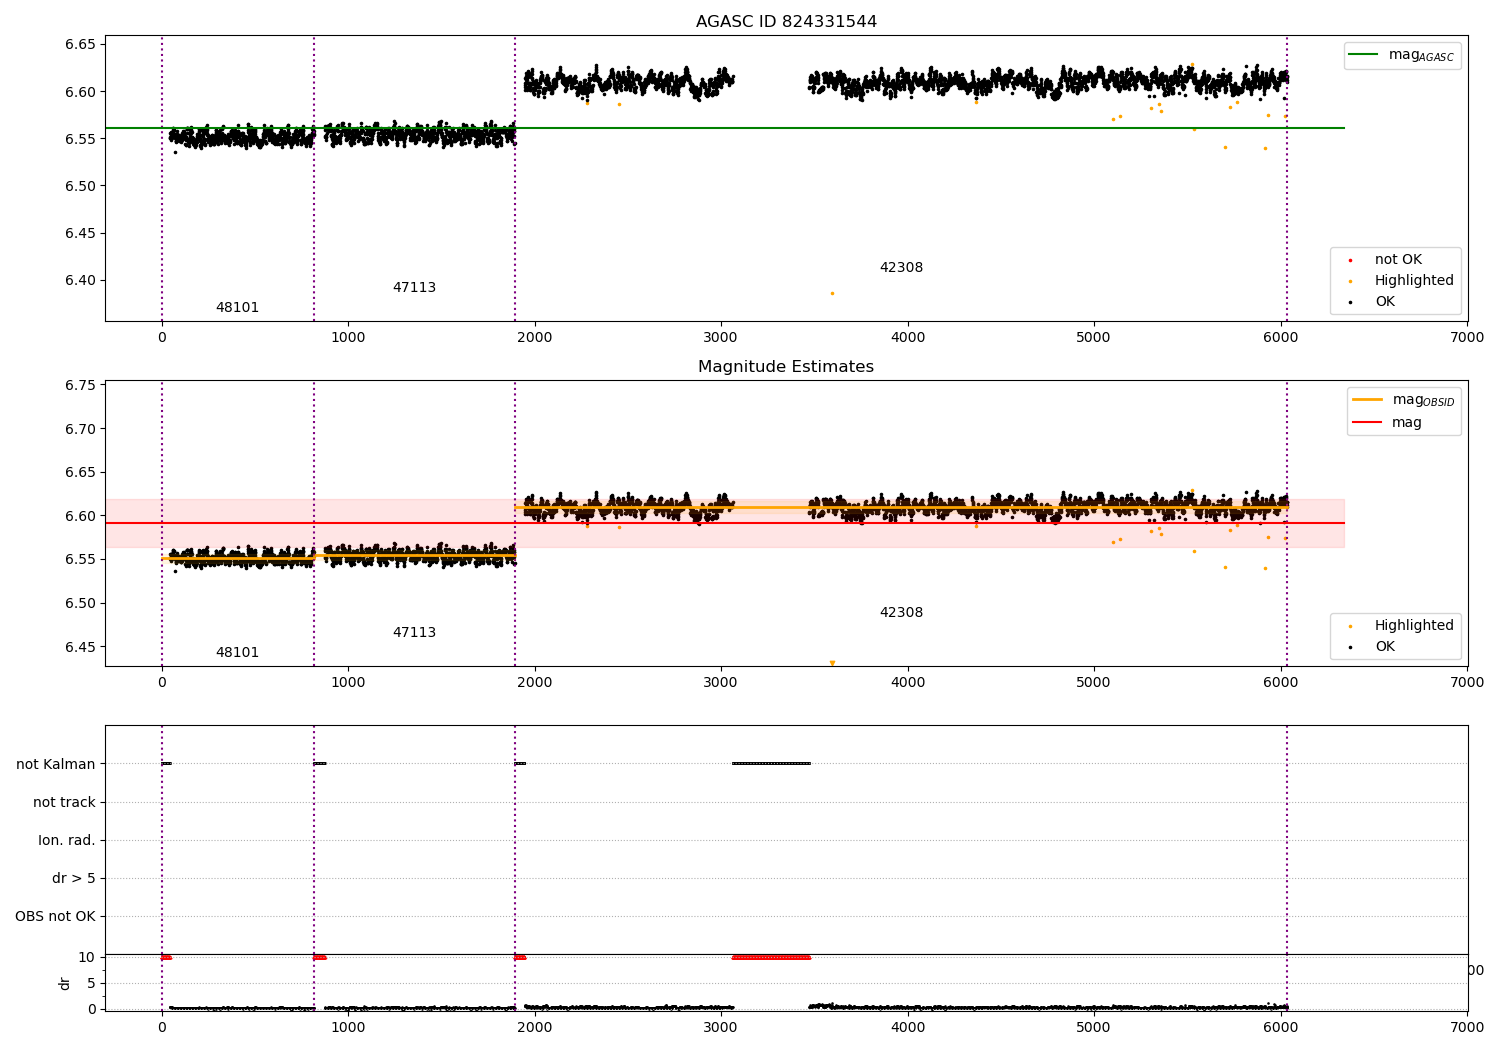Click the 47113 obsid label in middle plot
1500x1050 pixels.
pyautogui.click(x=414, y=633)
